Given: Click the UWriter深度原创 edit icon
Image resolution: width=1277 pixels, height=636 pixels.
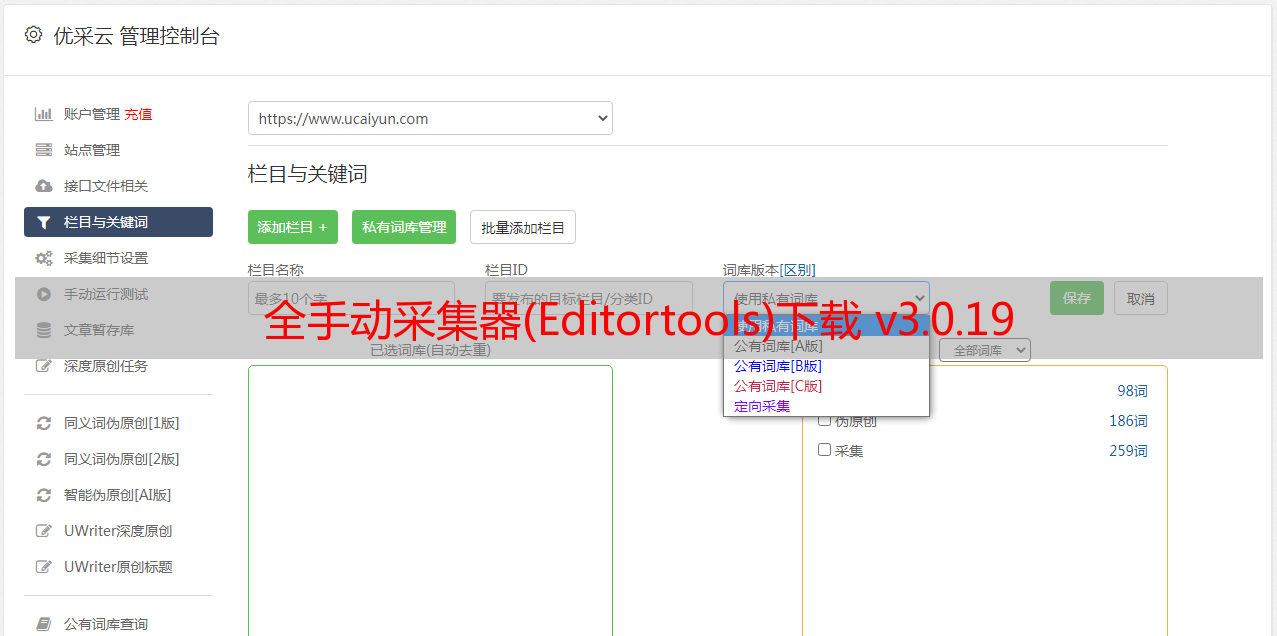Looking at the screenshot, I should tap(44, 531).
